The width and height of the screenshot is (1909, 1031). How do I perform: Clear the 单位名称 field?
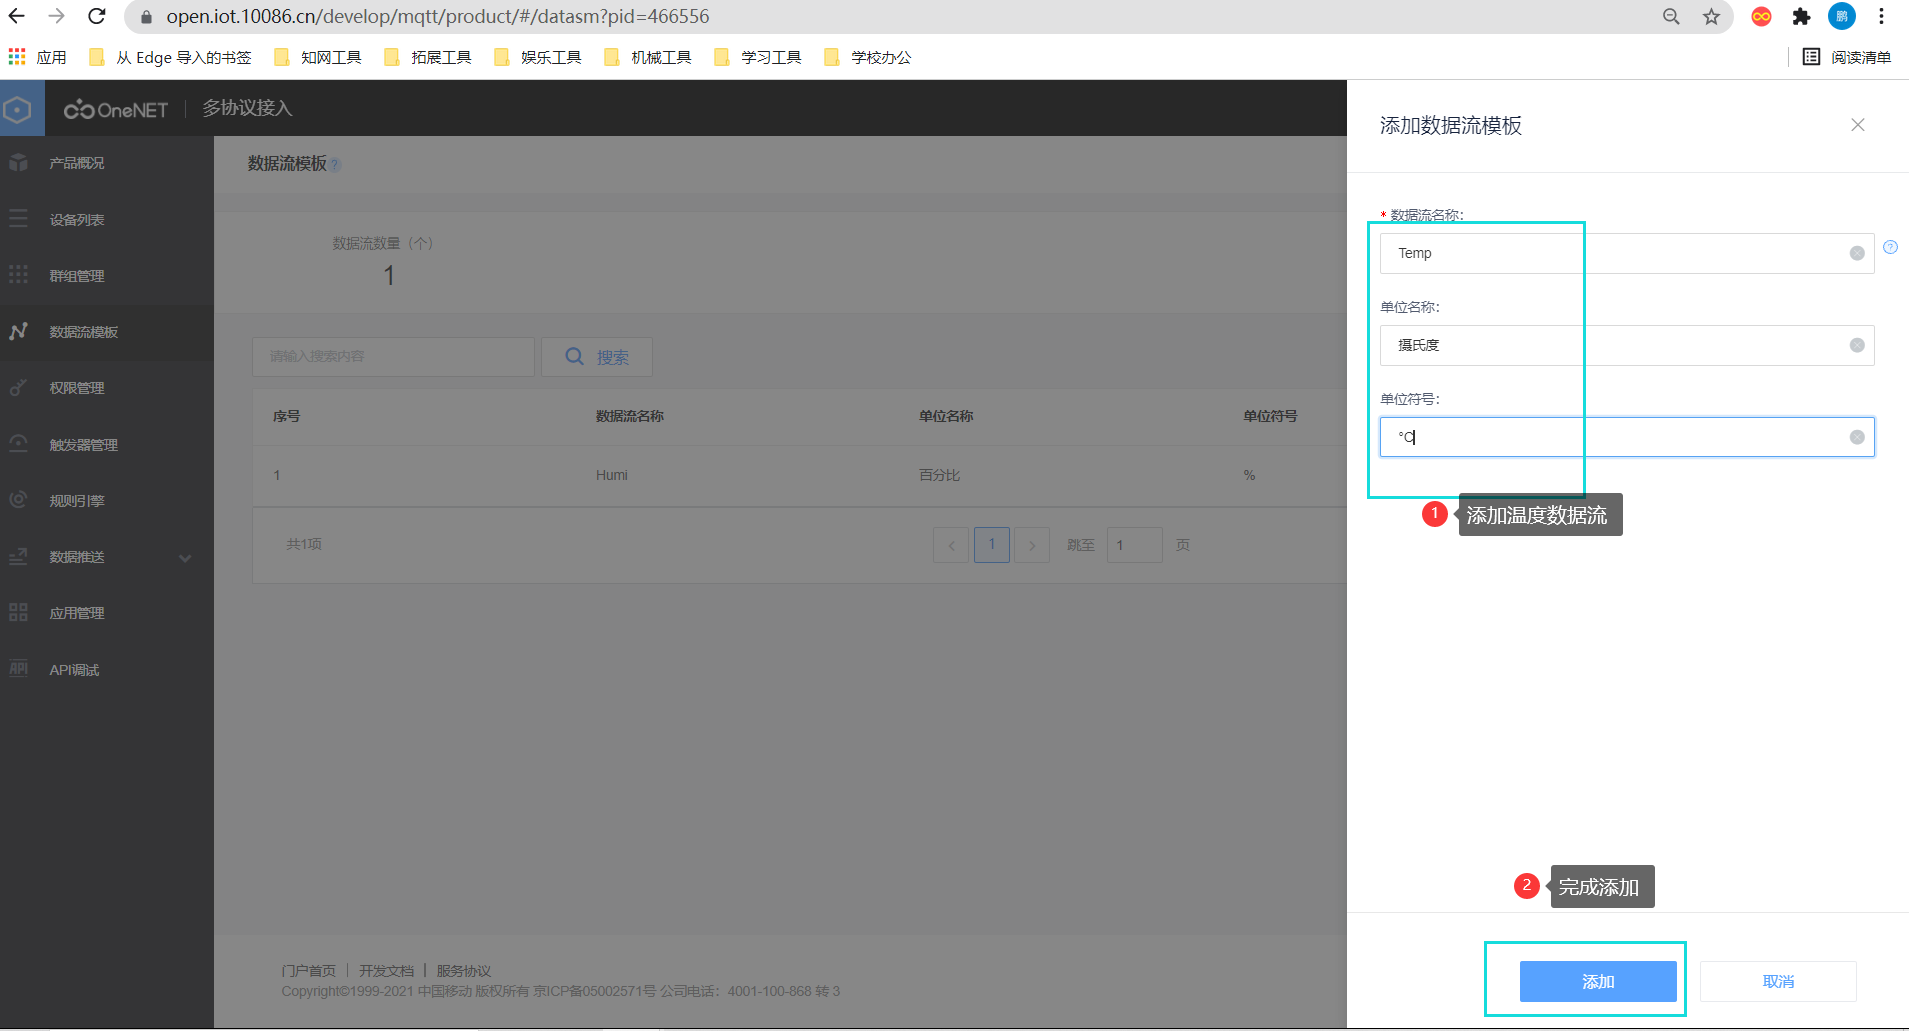pyautogui.click(x=1857, y=345)
